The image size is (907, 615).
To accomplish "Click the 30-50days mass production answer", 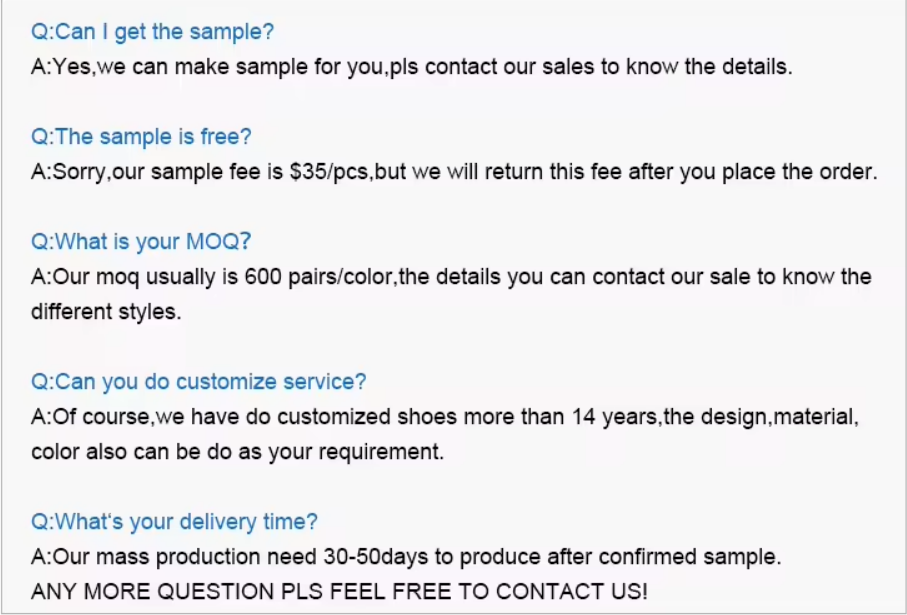I will point(406,557).
